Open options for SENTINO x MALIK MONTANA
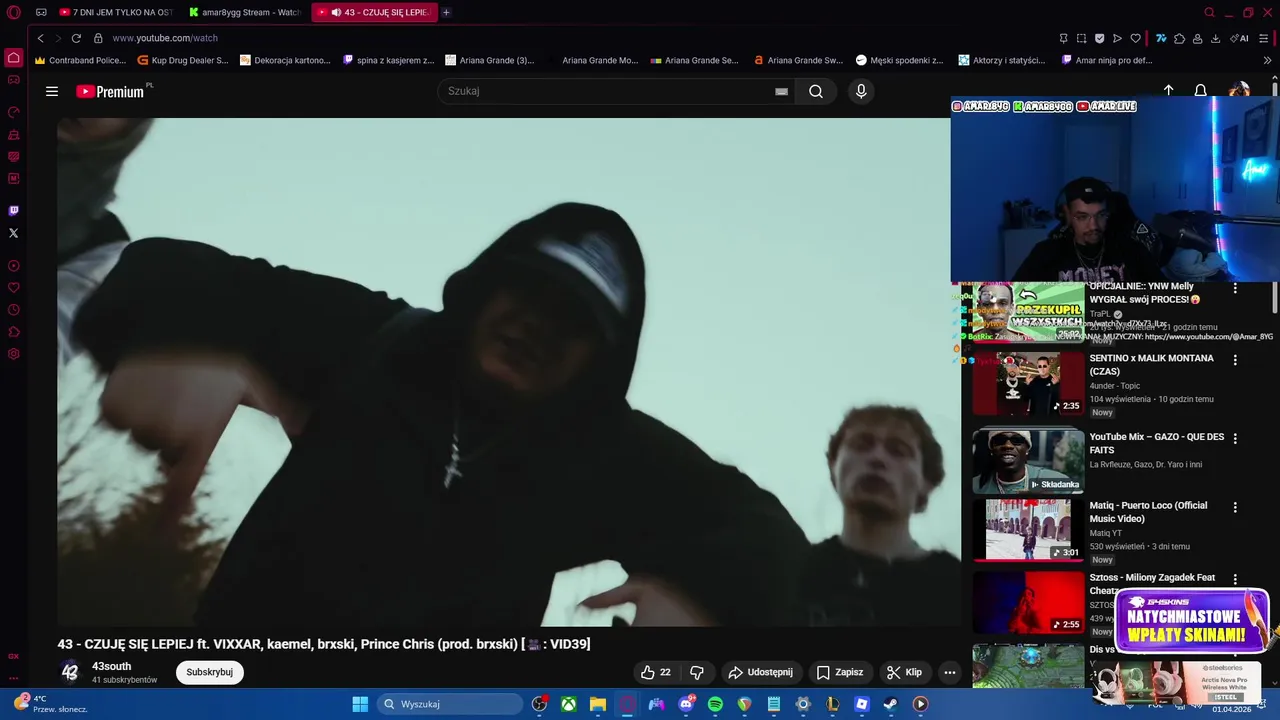The image size is (1280, 720). pos(1235,360)
